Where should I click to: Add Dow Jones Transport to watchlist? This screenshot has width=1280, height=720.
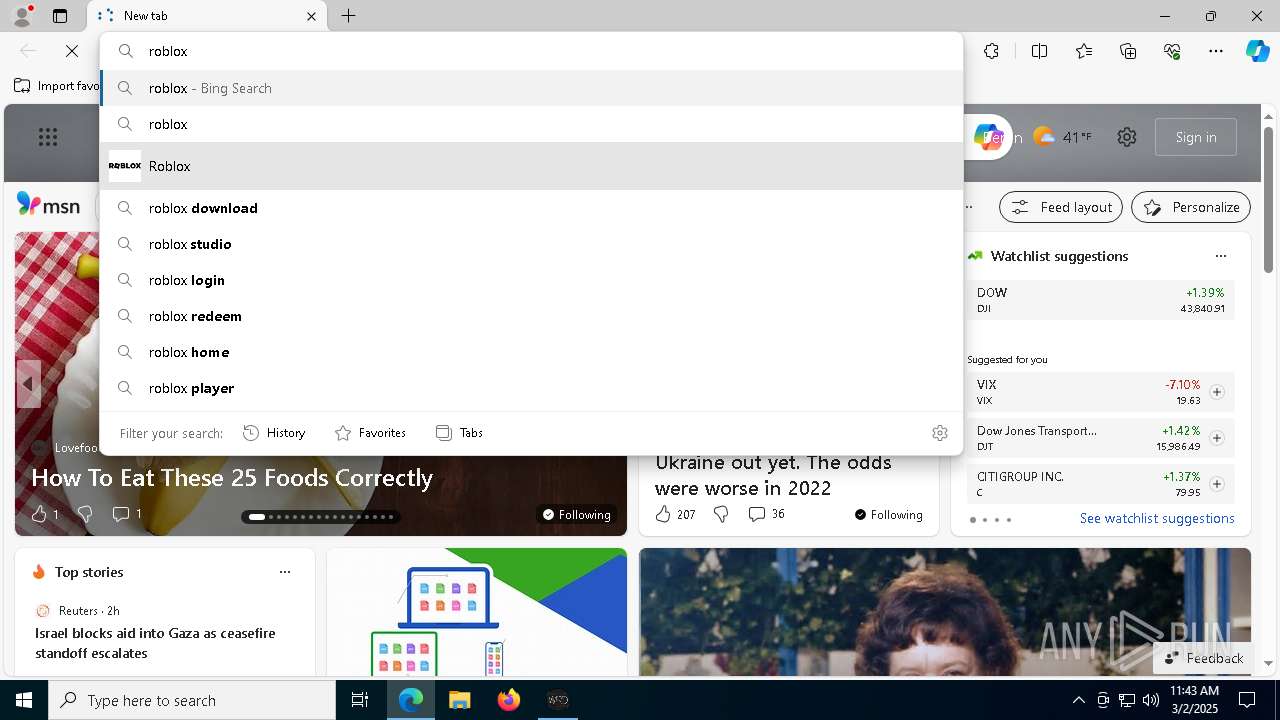tap(1217, 438)
